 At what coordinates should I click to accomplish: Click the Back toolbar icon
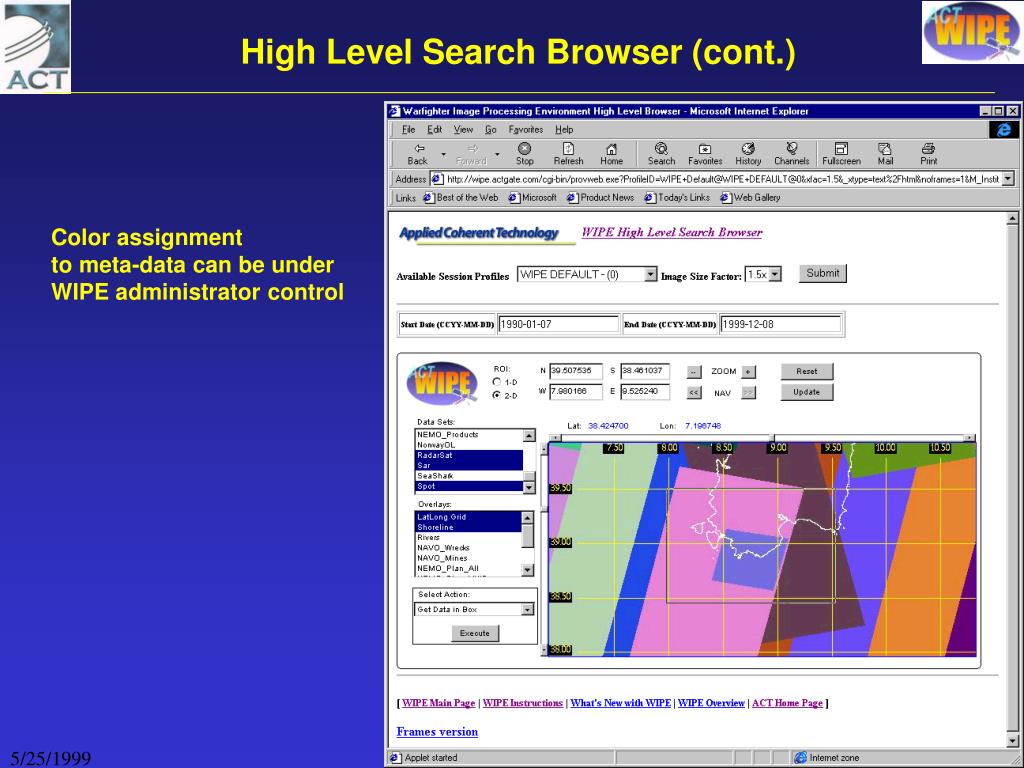click(x=417, y=154)
